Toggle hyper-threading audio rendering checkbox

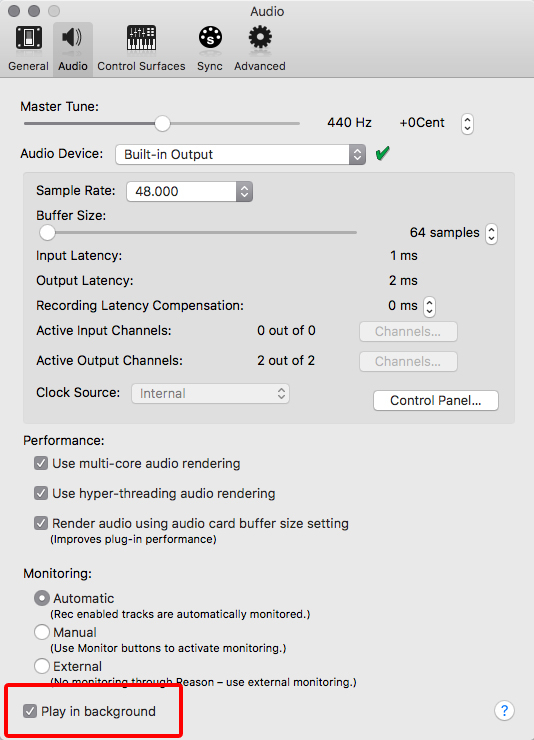[41, 493]
